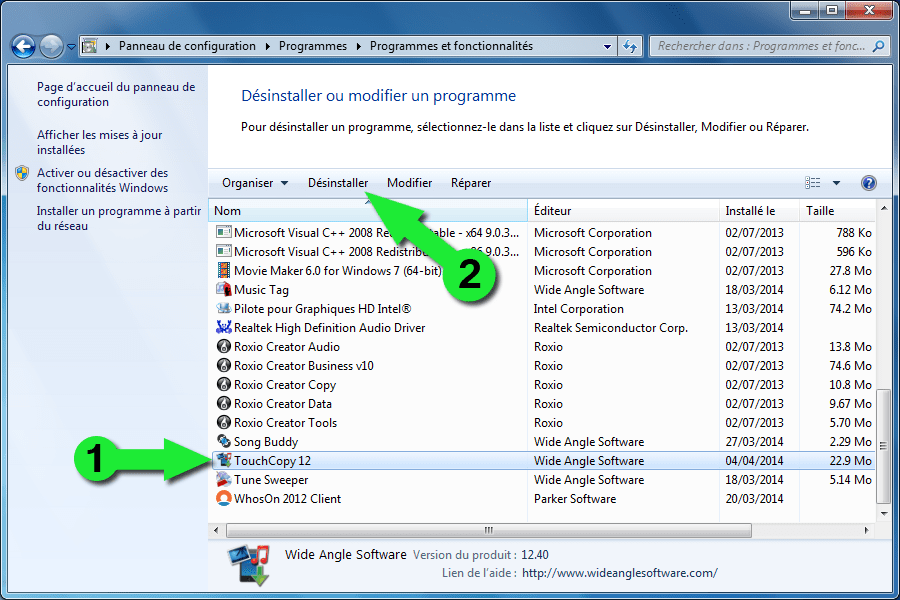Expand arrow after Panneau de configuration

[267, 47]
